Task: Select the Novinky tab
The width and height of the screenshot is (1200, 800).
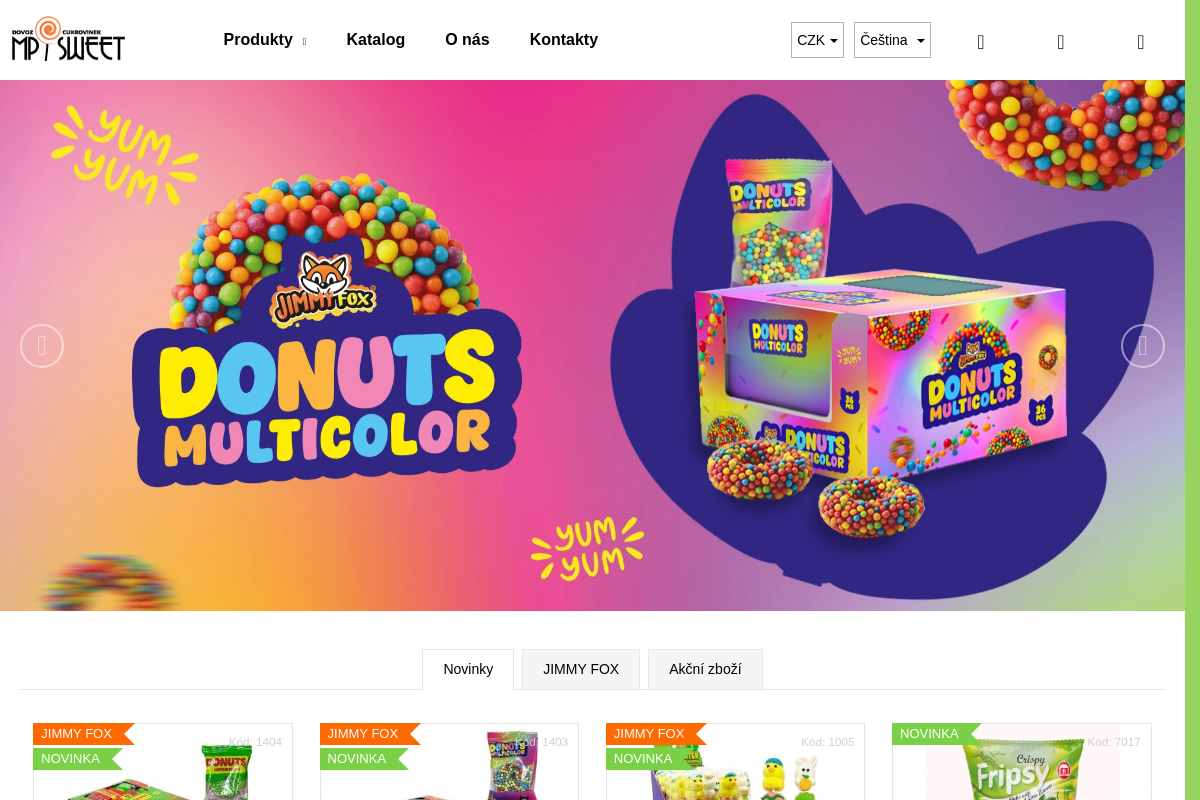Action: pos(468,669)
